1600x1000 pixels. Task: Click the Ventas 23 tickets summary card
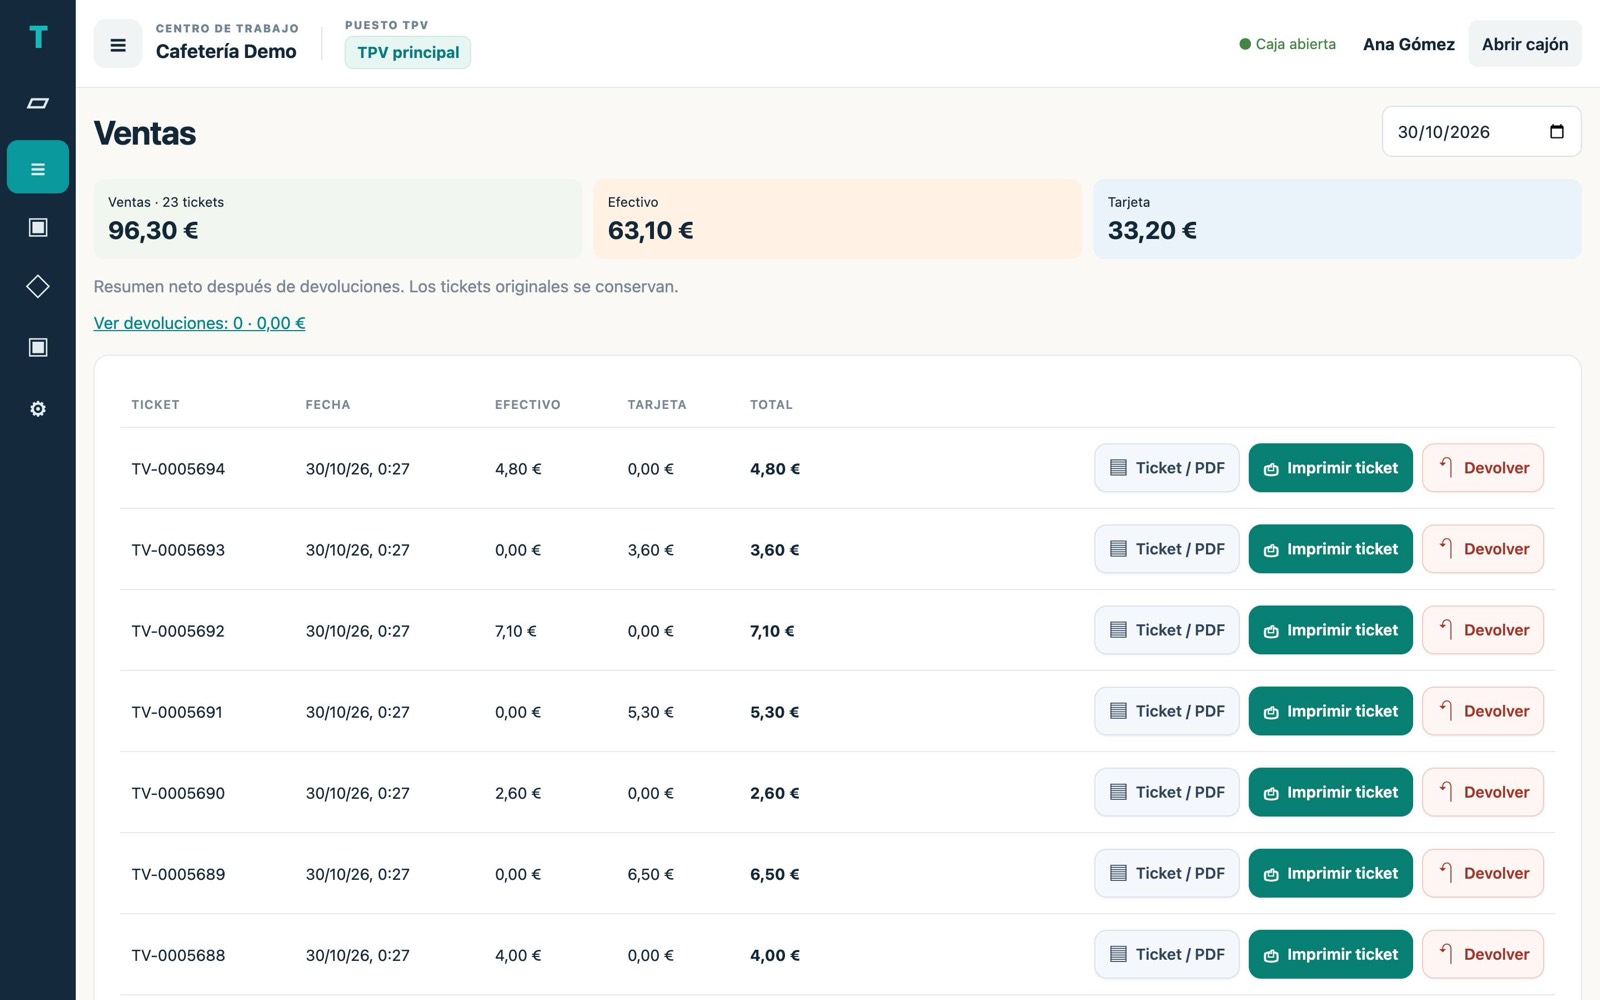coord(337,219)
